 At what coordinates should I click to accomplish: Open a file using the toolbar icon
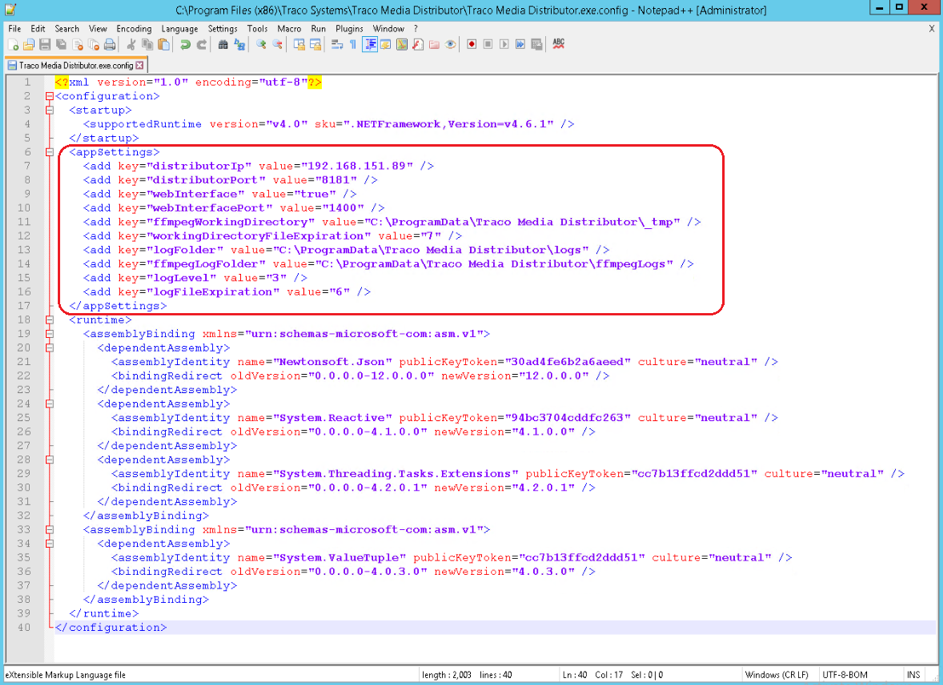(x=27, y=44)
